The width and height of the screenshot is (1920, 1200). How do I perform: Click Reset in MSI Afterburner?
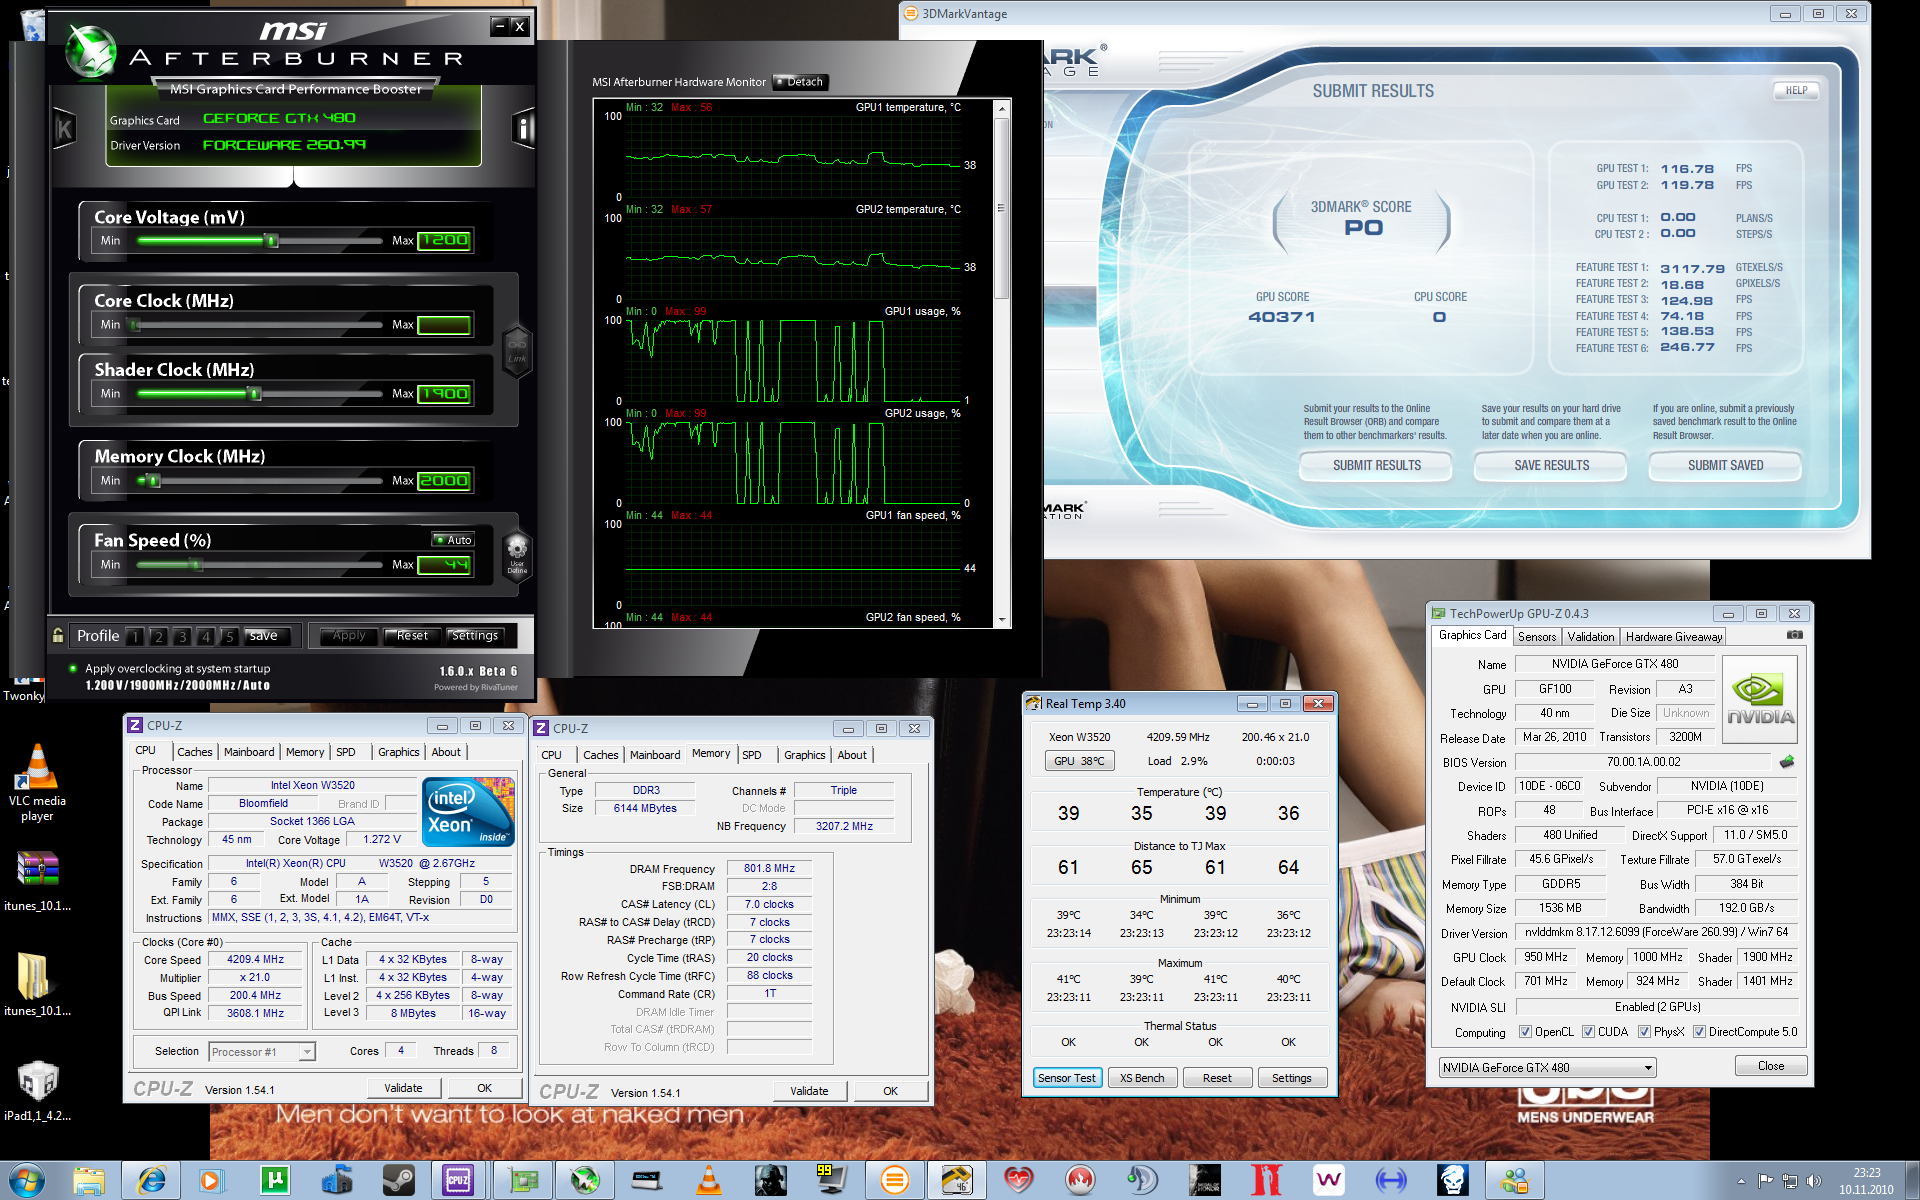tap(412, 636)
